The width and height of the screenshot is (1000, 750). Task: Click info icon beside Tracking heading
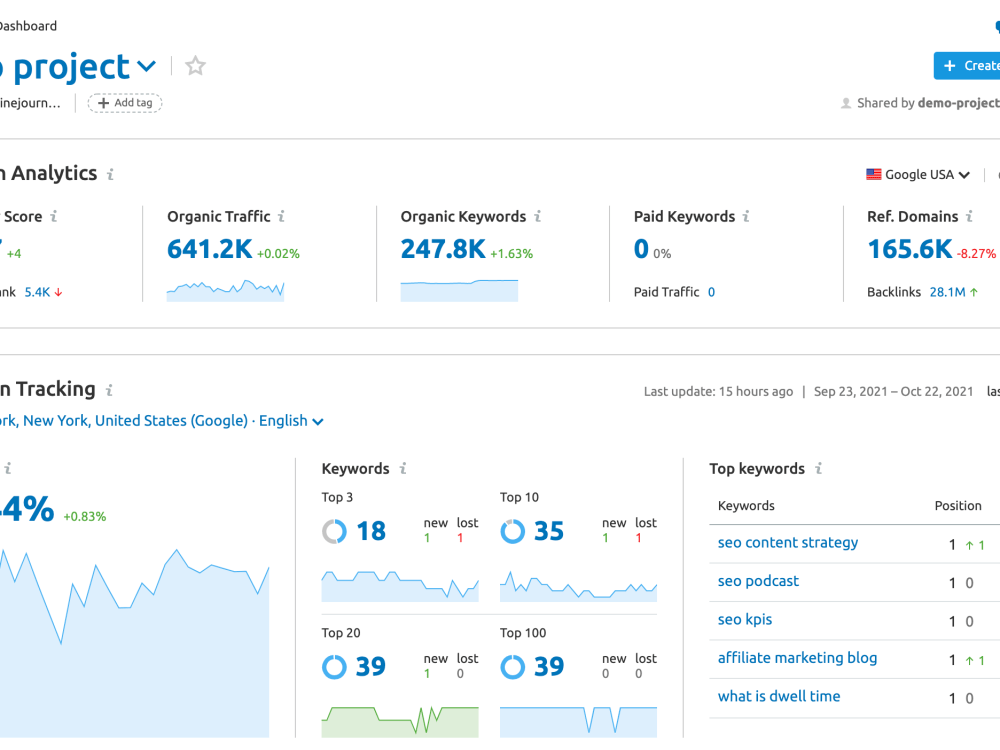[x=109, y=390]
